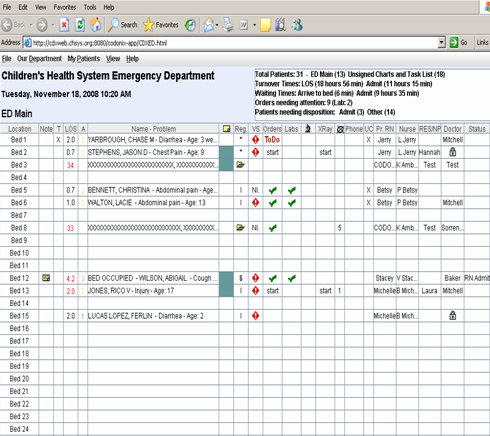Click green Labs checkmark for Bed 6

coord(292,203)
